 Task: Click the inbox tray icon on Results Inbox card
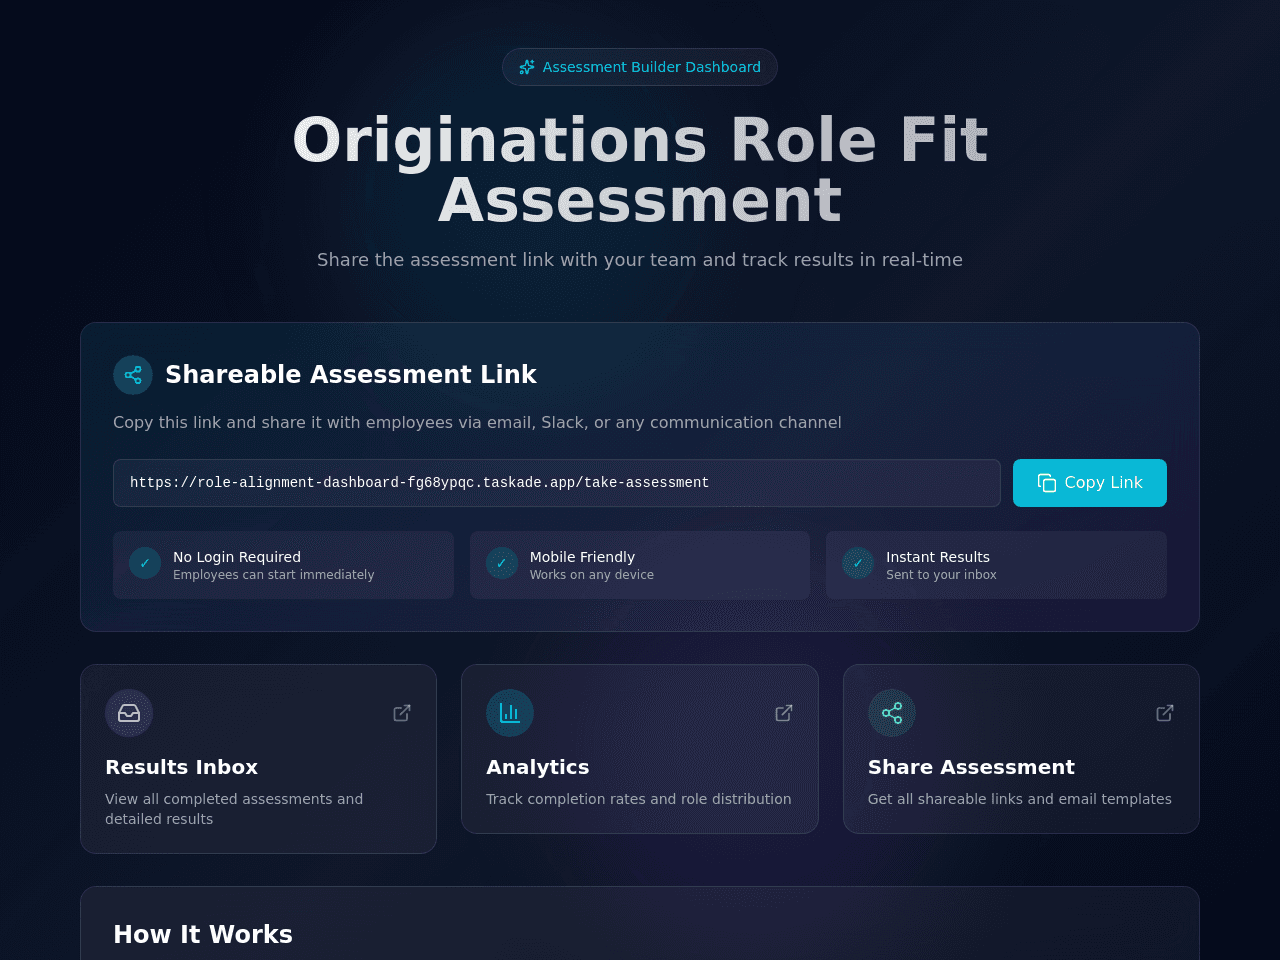coord(129,713)
